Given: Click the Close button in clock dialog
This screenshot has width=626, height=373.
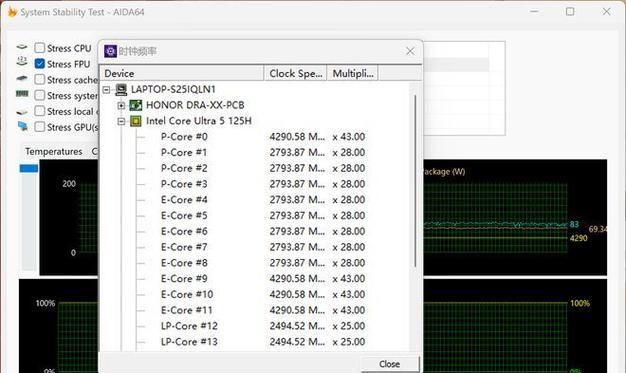Looking at the screenshot, I should (390, 364).
